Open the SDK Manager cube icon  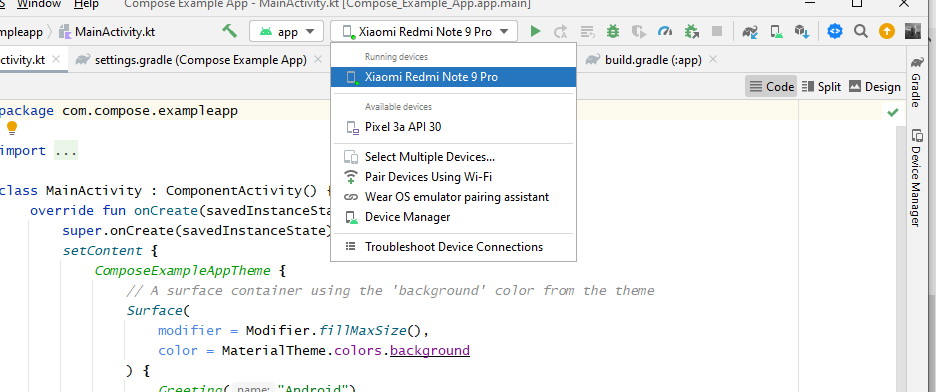802,32
